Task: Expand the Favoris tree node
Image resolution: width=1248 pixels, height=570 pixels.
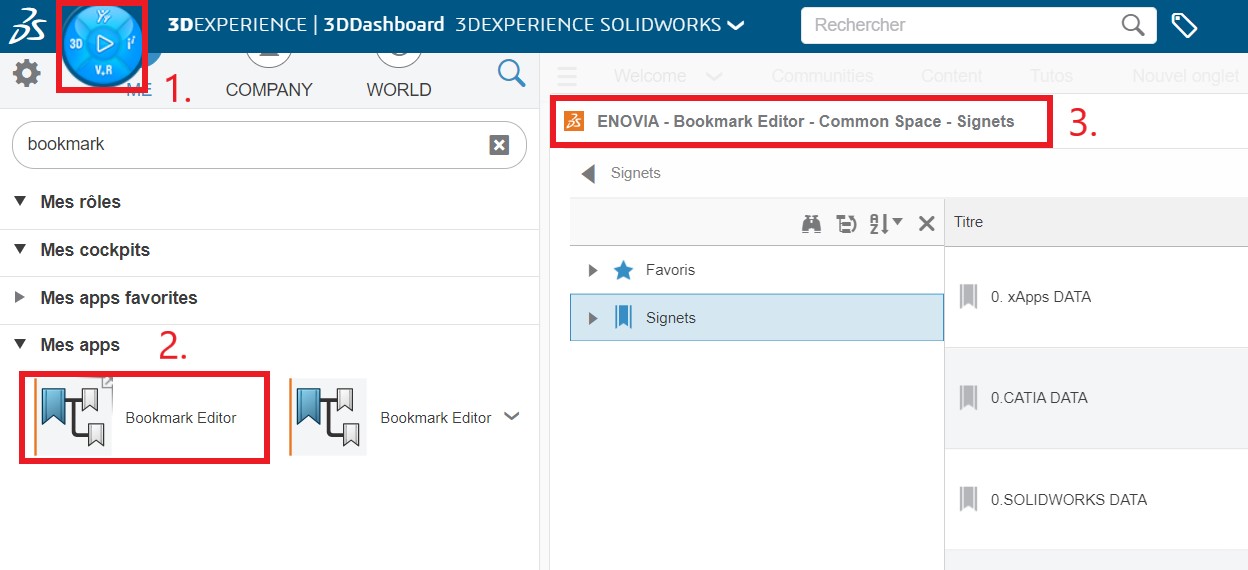Action: [x=593, y=270]
